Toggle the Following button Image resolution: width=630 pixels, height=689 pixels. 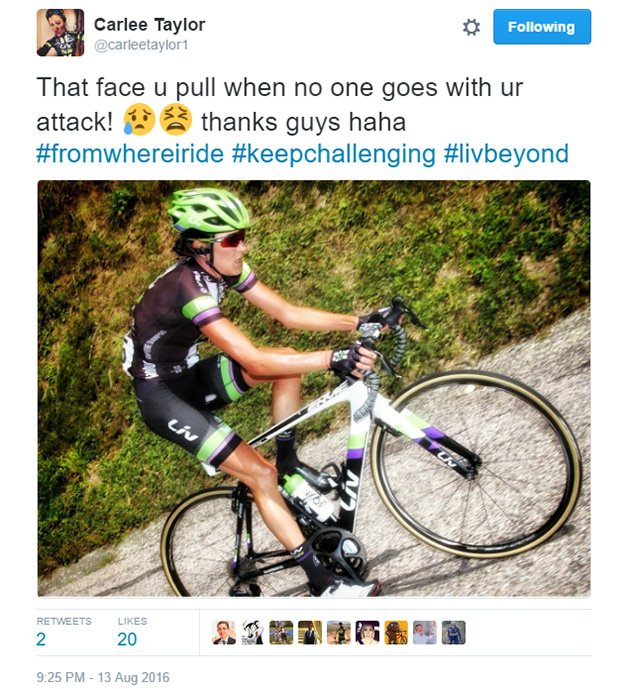pos(542,27)
